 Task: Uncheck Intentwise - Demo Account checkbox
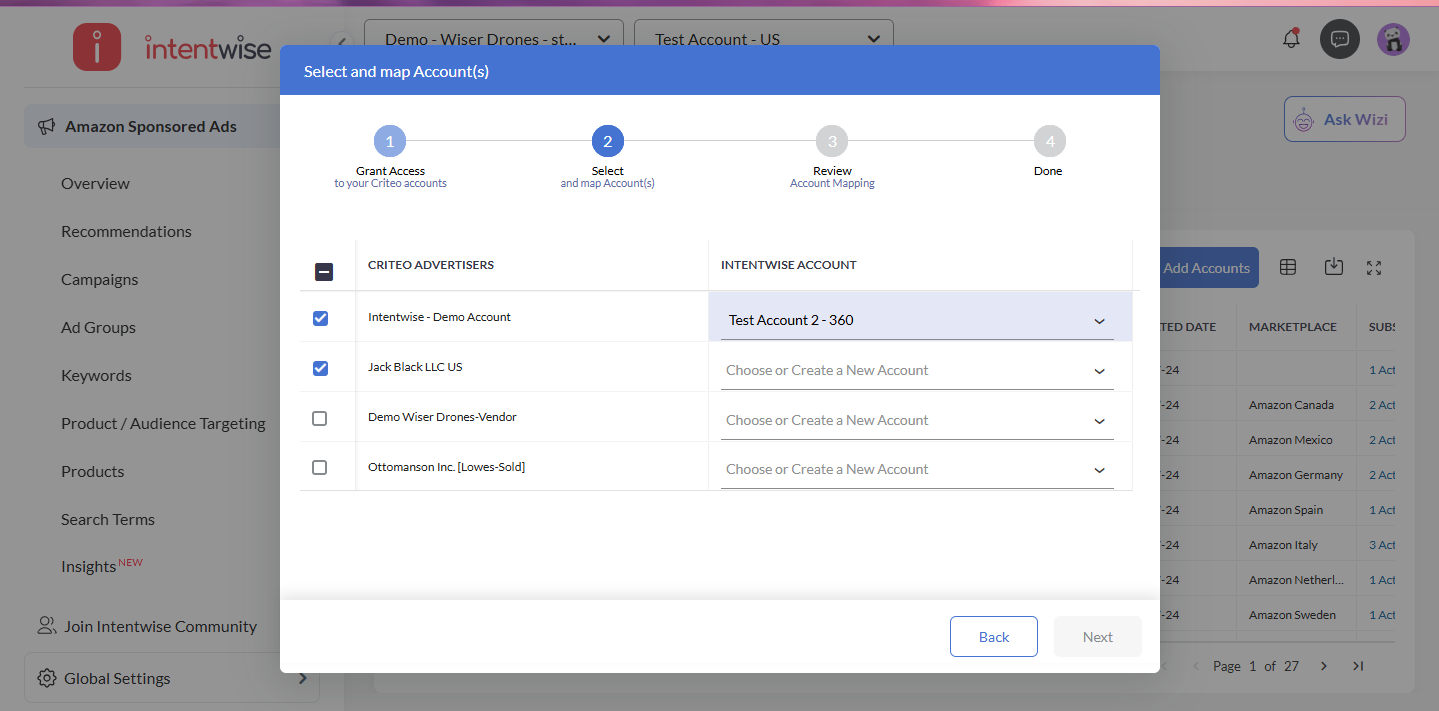coord(320,318)
